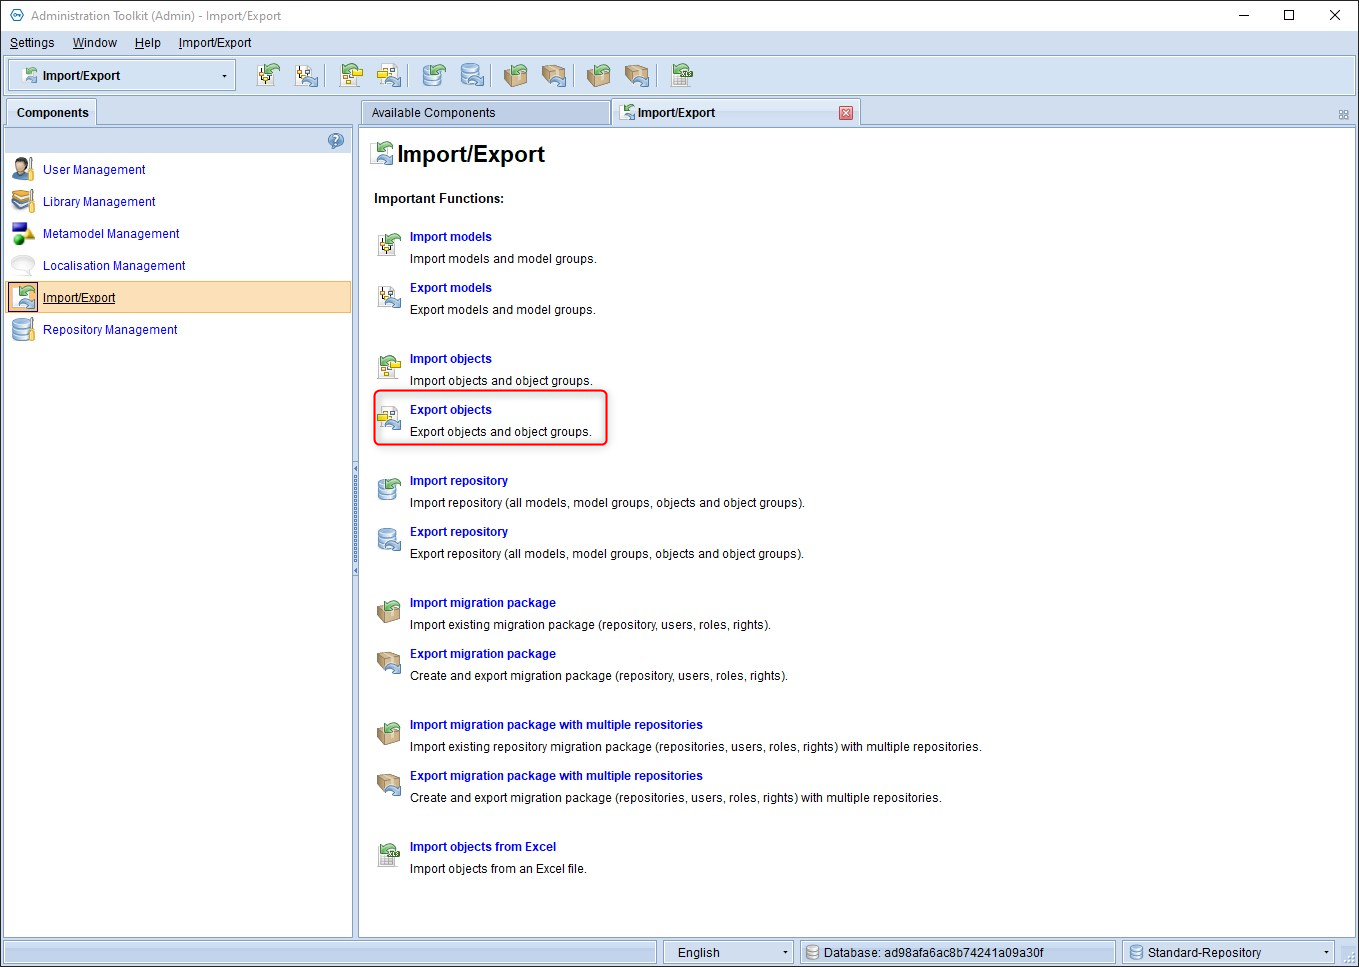Click the icon beside Import models link
1359x967 pixels.
pos(389,244)
